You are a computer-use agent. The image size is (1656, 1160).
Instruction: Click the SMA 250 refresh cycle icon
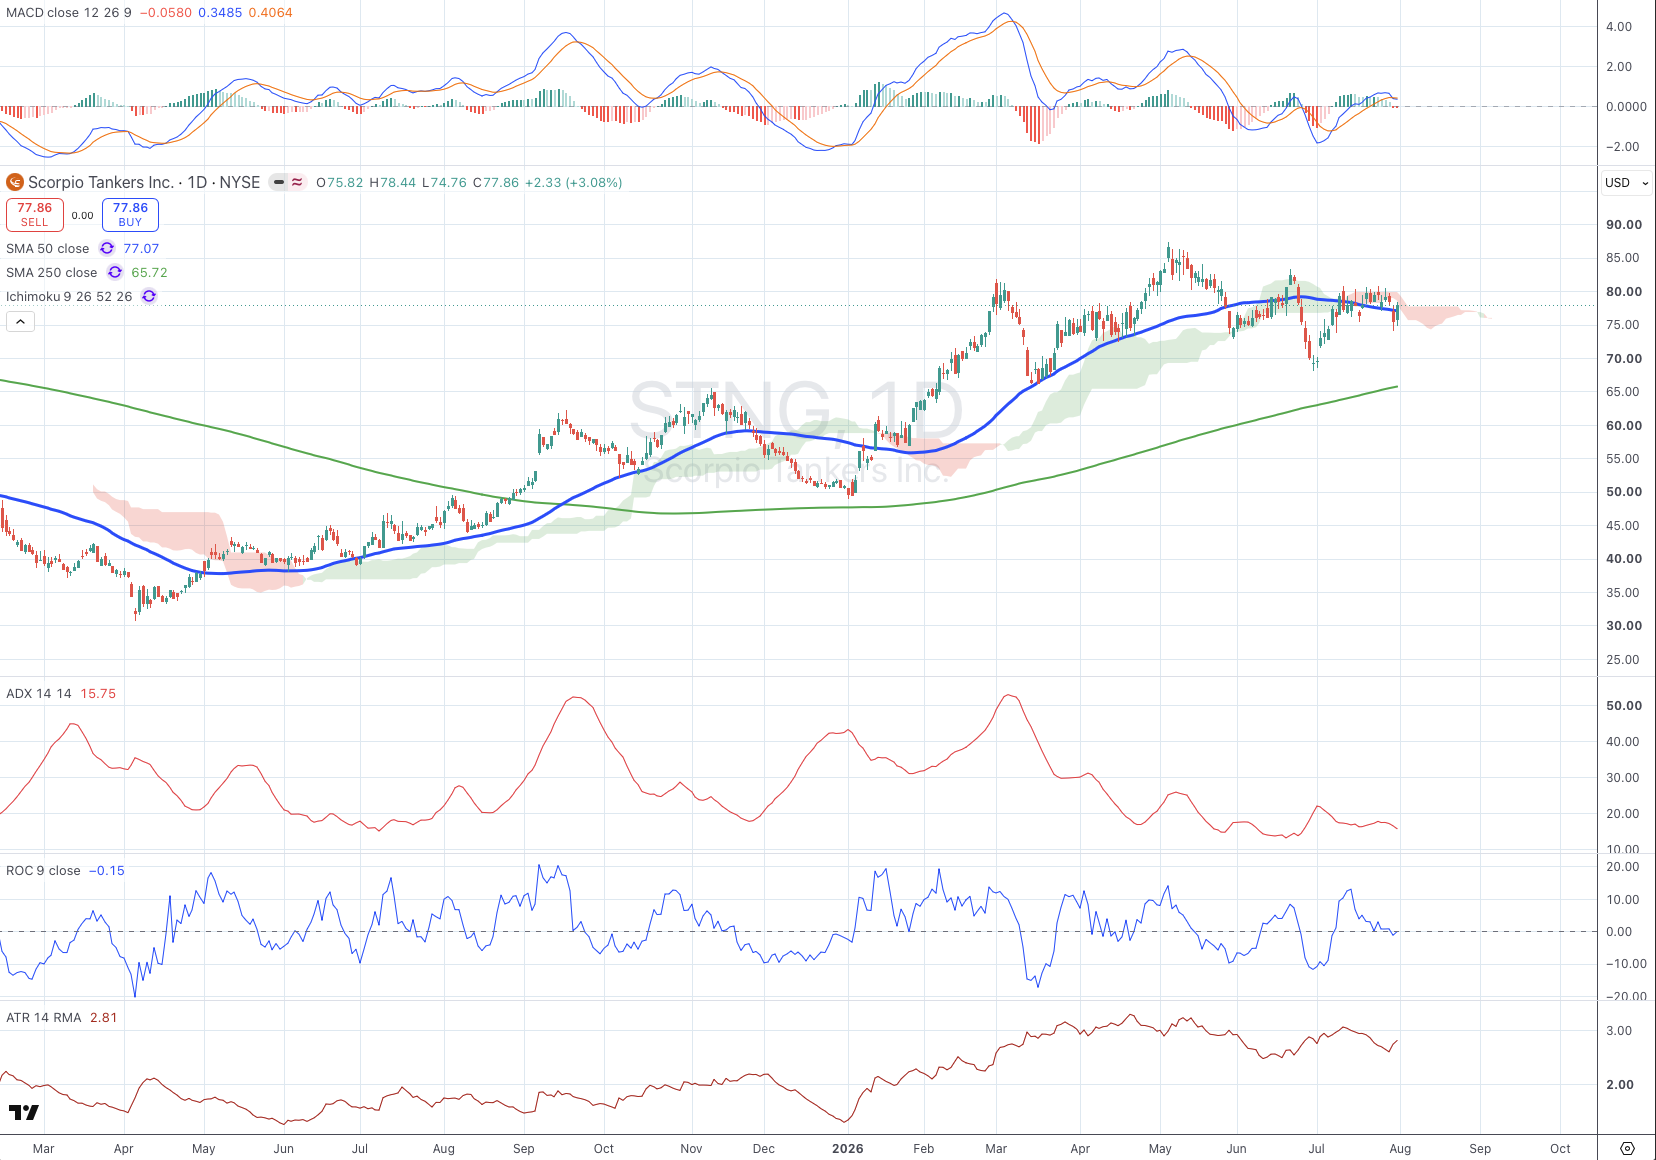point(115,272)
